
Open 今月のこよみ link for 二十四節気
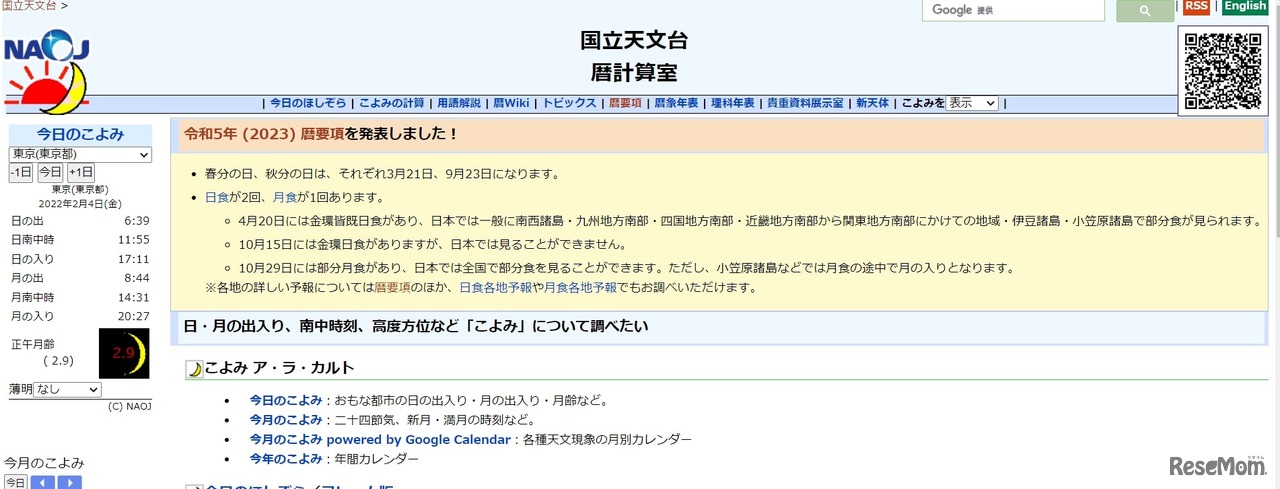pyautogui.click(x=286, y=420)
